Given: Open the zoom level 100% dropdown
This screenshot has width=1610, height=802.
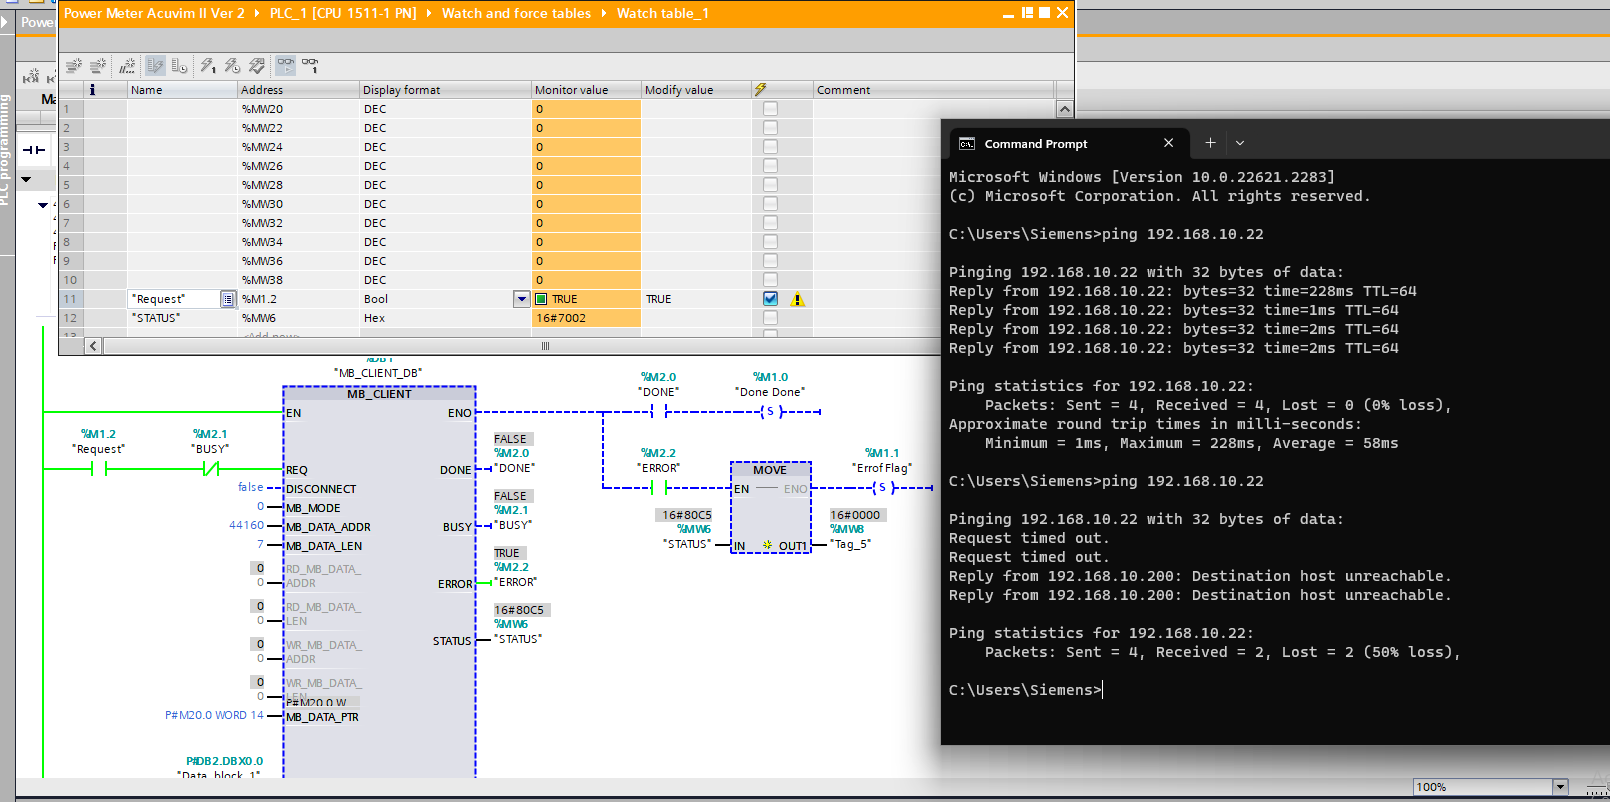Looking at the screenshot, I should point(1559,787).
